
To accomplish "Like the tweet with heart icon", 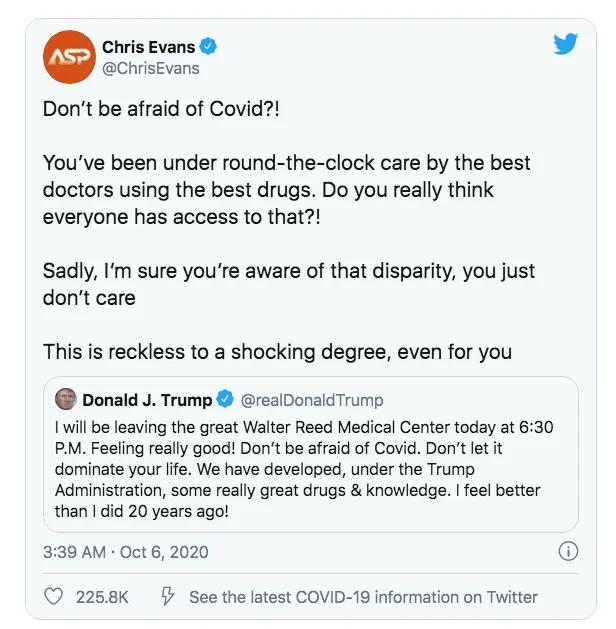I will [56, 597].
